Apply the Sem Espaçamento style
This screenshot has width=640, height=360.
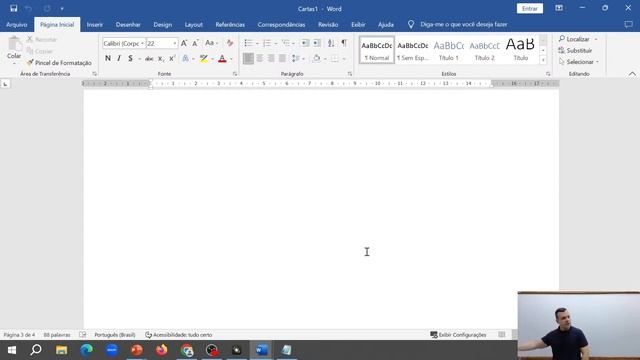[x=413, y=50]
